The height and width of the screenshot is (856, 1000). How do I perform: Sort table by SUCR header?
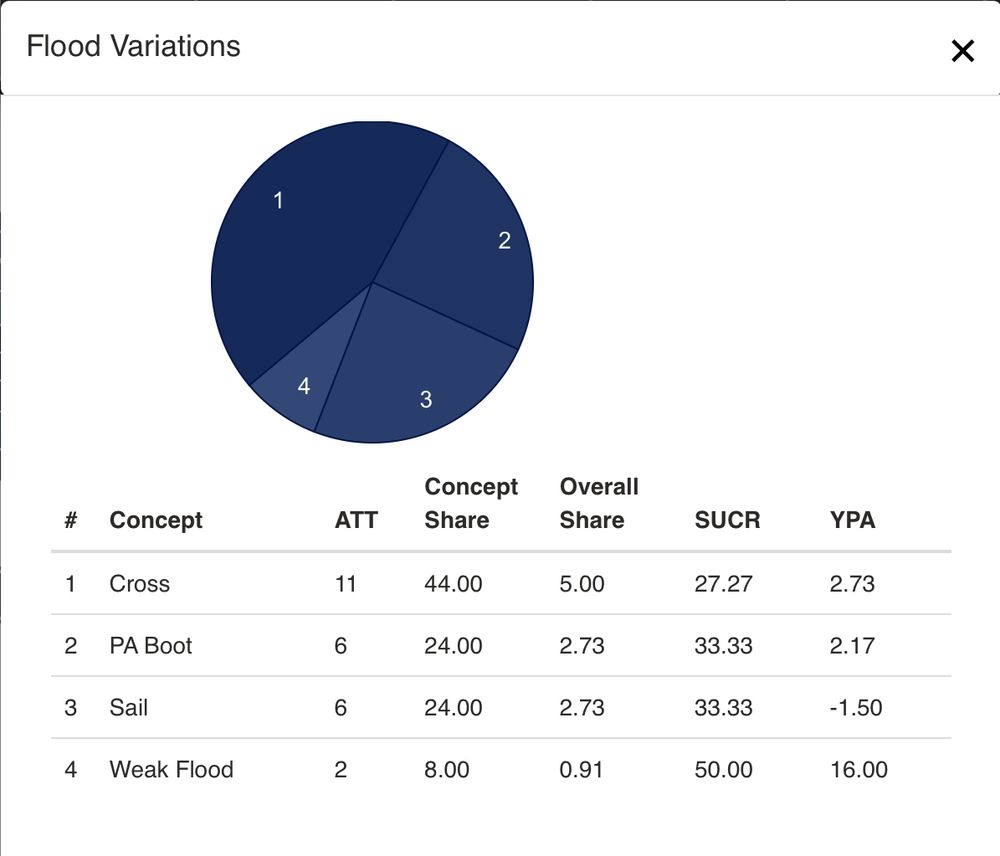point(727,520)
